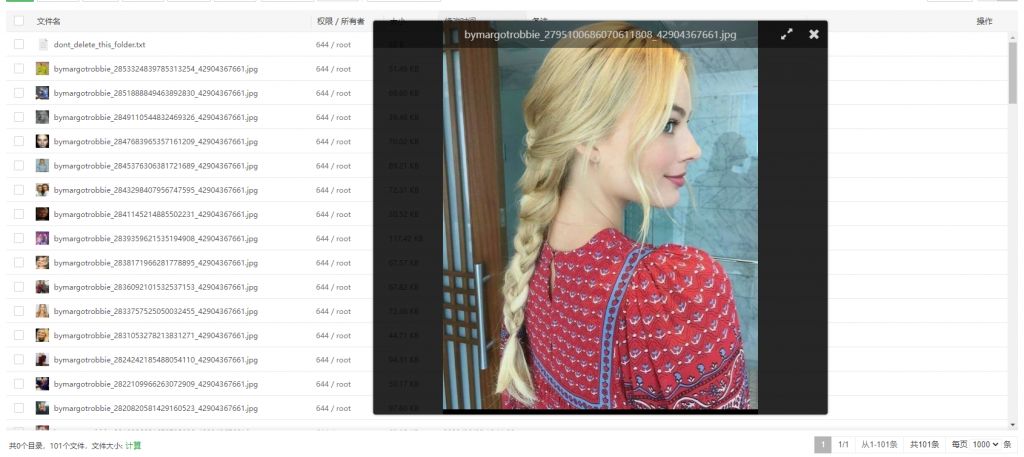
Task: Open bymargotrobbie_2847683965357161209_42904367661.jpg file name
Action: click(x=155, y=142)
